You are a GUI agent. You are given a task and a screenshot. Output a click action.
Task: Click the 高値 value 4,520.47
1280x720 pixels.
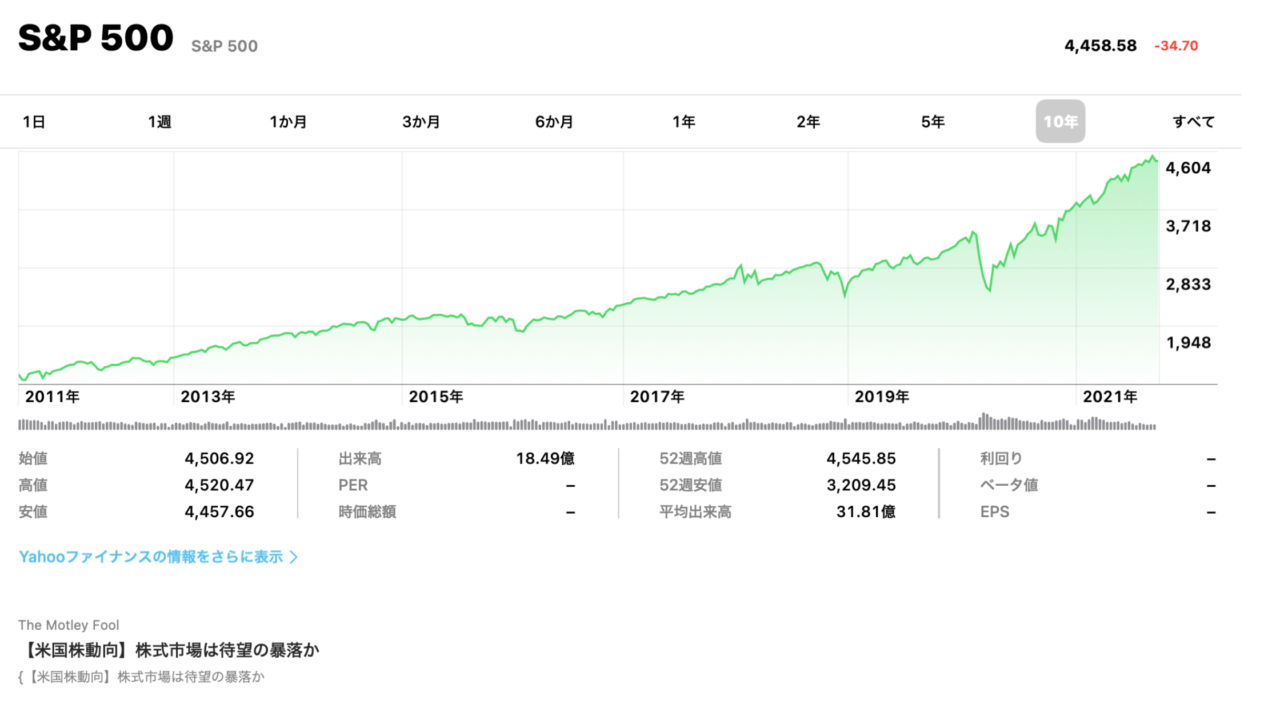tap(219, 485)
